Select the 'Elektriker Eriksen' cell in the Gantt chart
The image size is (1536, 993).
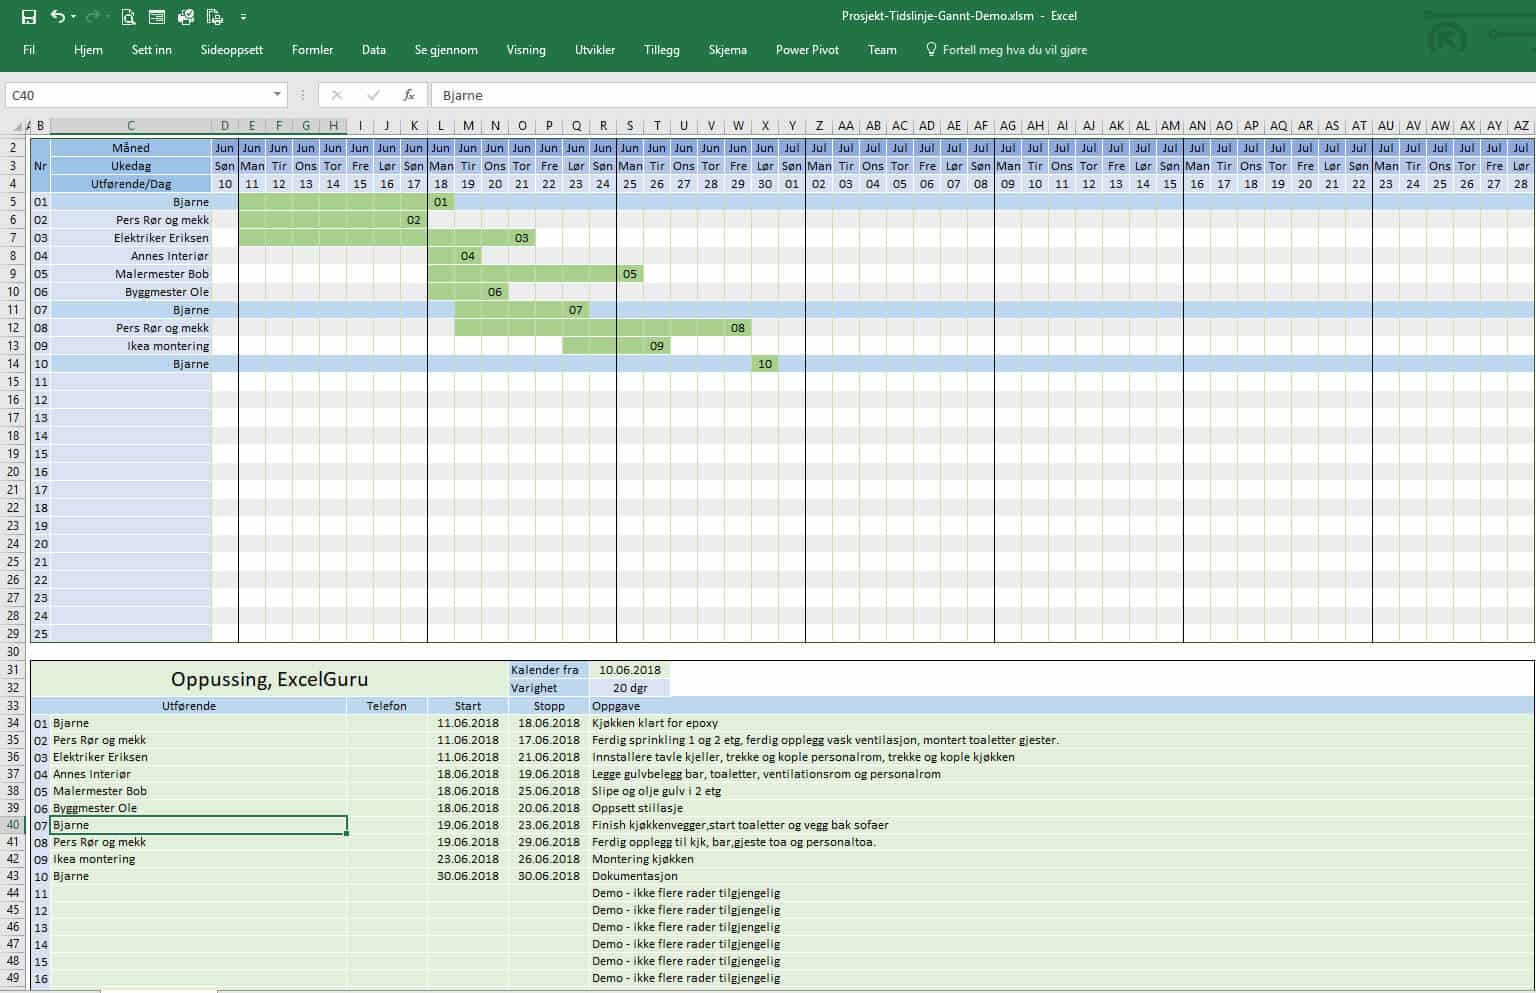(x=131, y=238)
